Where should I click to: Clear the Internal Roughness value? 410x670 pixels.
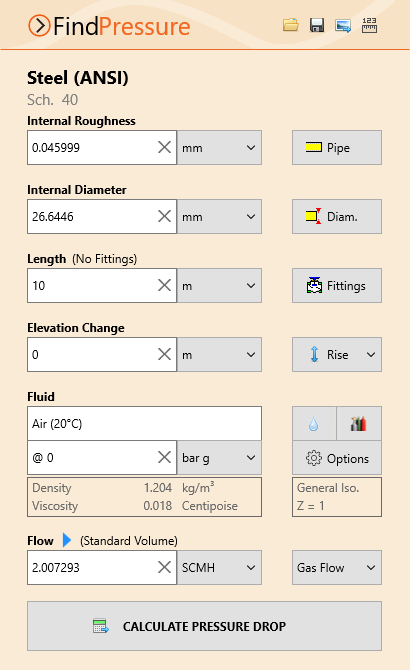(x=164, y=147)
